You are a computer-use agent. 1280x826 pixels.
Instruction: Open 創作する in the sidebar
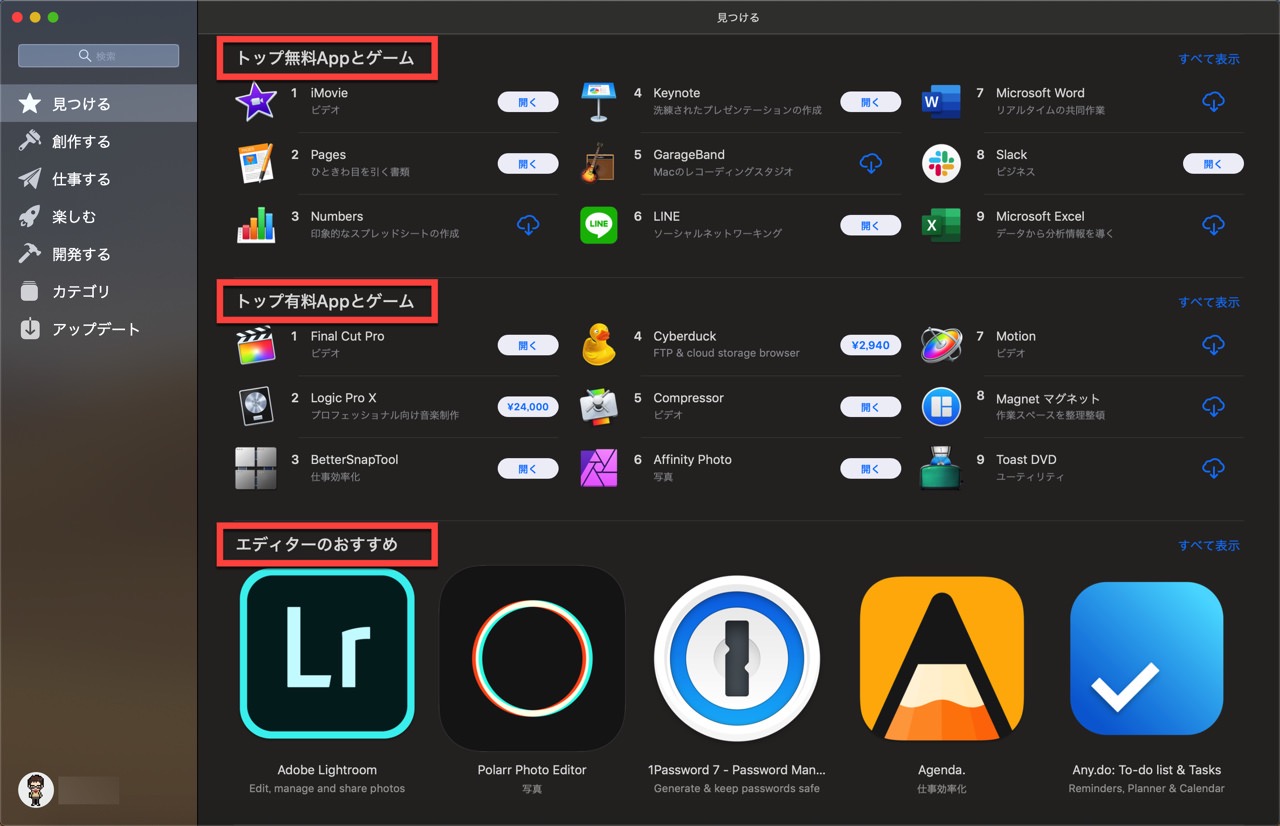[98, 141]
